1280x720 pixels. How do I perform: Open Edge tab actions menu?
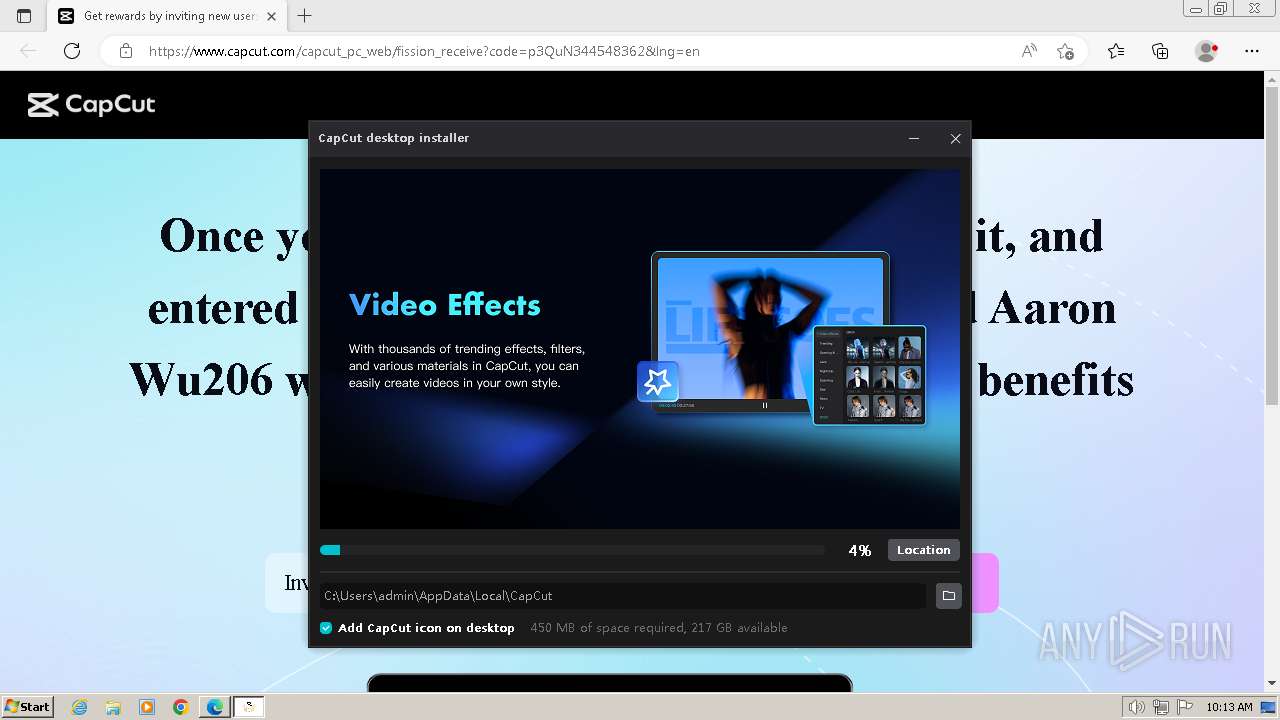[x=24, y=16]
